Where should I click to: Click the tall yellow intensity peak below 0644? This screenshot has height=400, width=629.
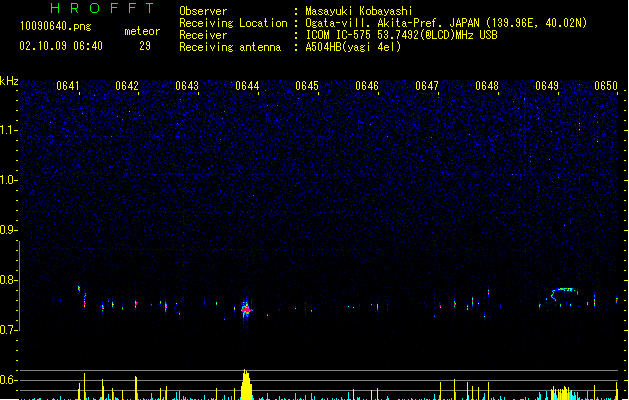pos(246,385)
